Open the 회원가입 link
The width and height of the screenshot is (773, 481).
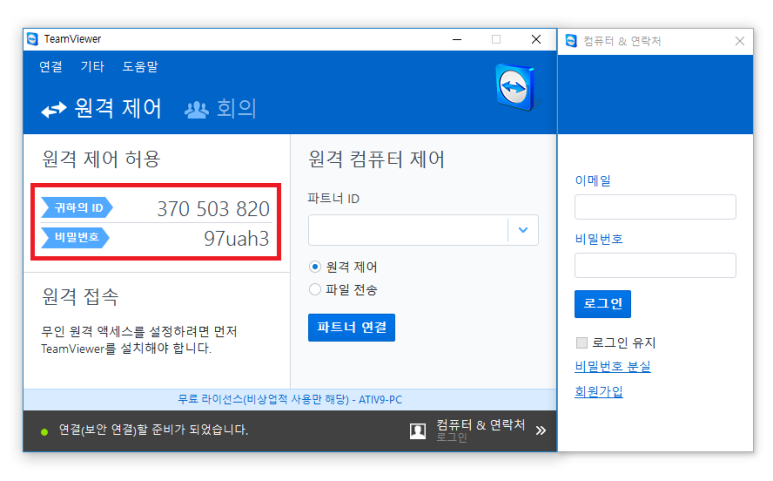(x=598, y=391)
